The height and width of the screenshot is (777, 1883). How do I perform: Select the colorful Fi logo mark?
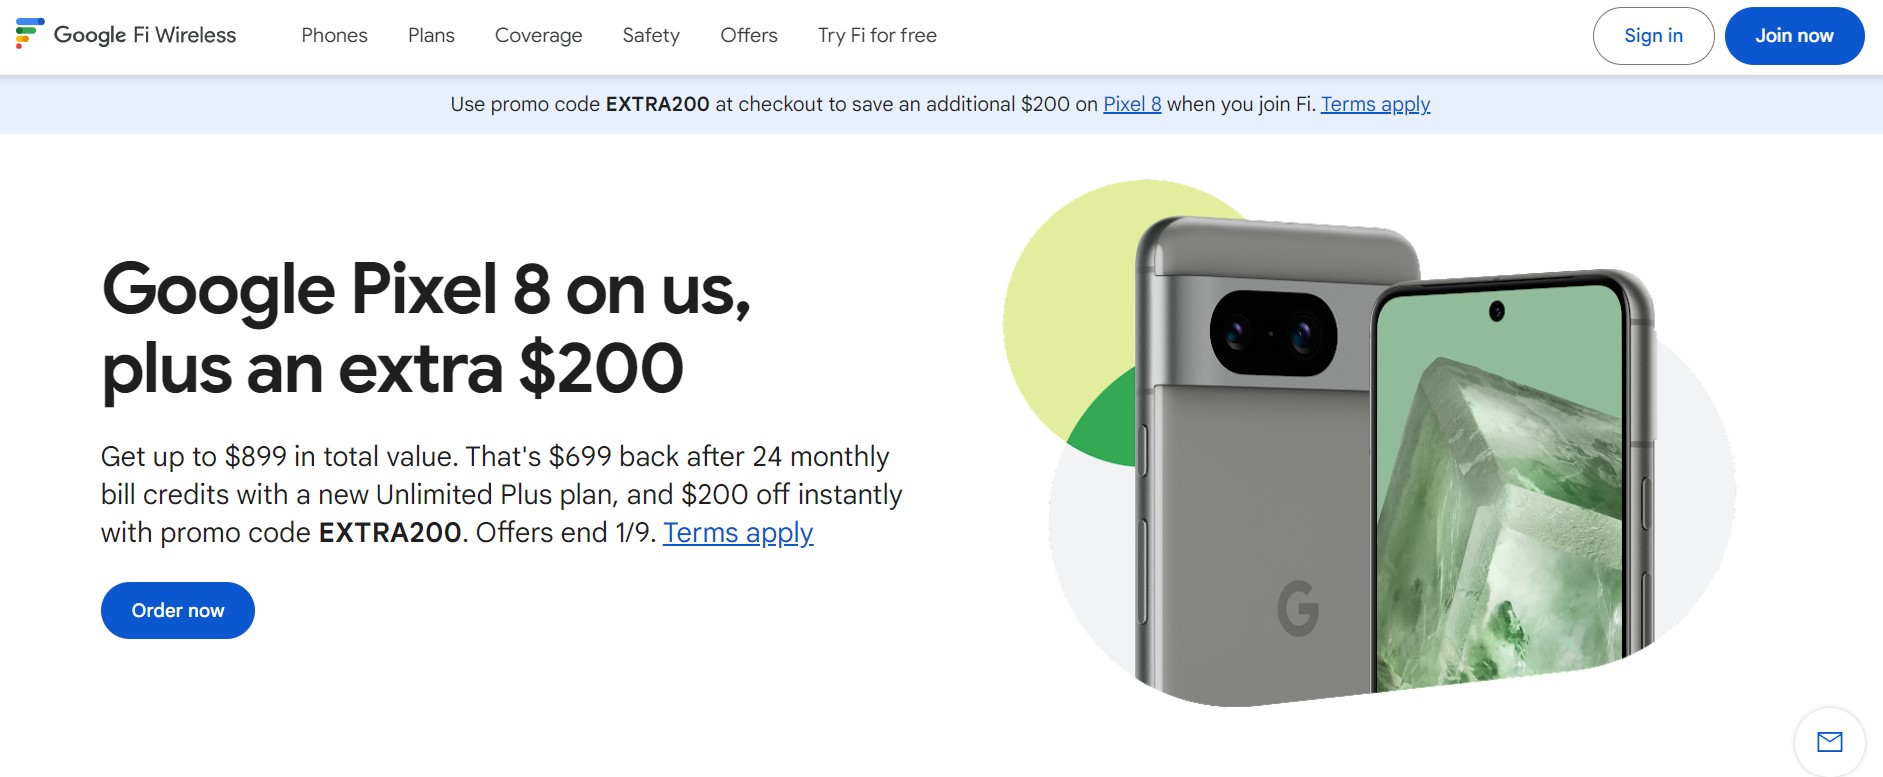click(27, 35)
